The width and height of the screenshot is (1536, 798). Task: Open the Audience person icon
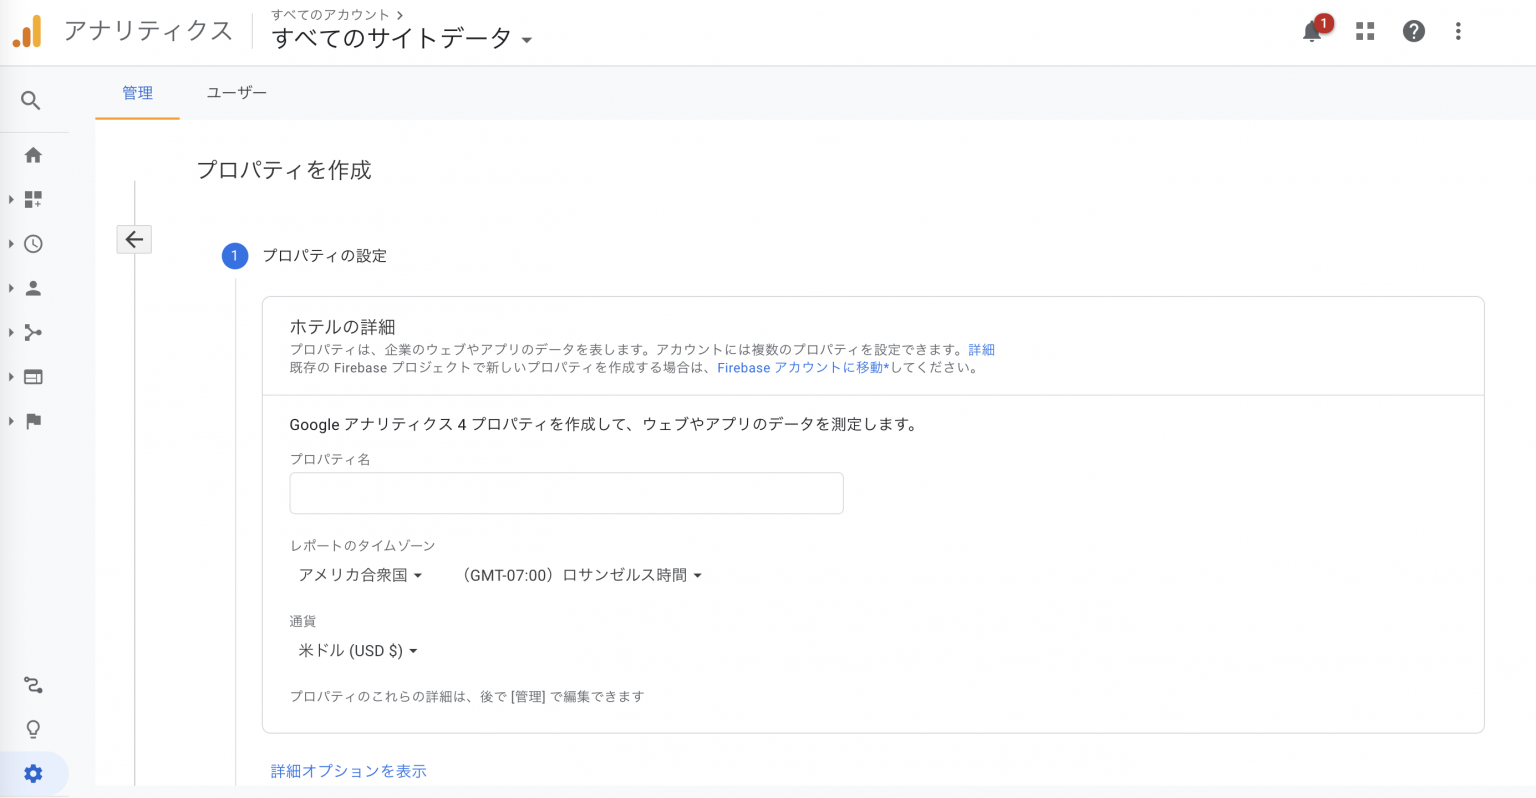(33, 288)
